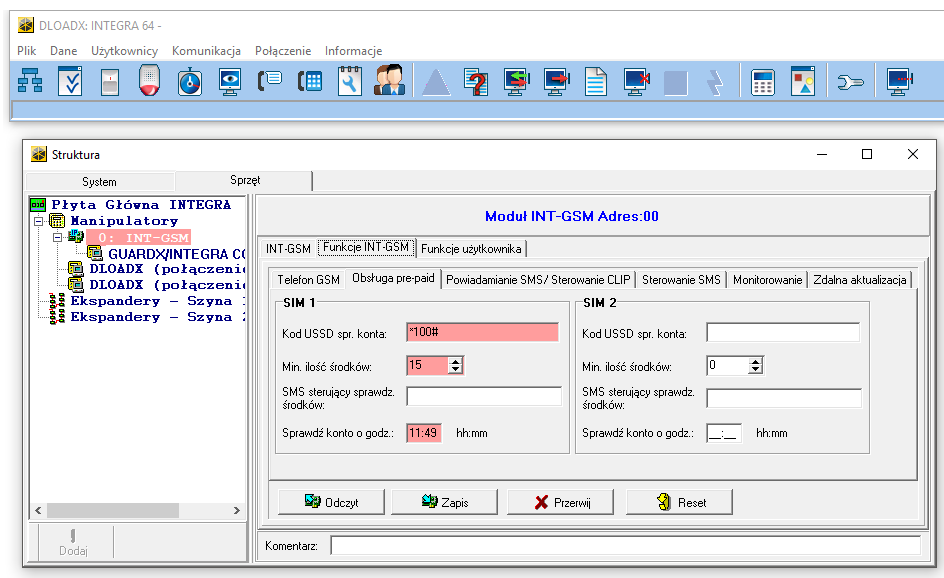The image size is (944, 578).
Task: Click the document with question mark icon
Action: click(x=476, y=81)
